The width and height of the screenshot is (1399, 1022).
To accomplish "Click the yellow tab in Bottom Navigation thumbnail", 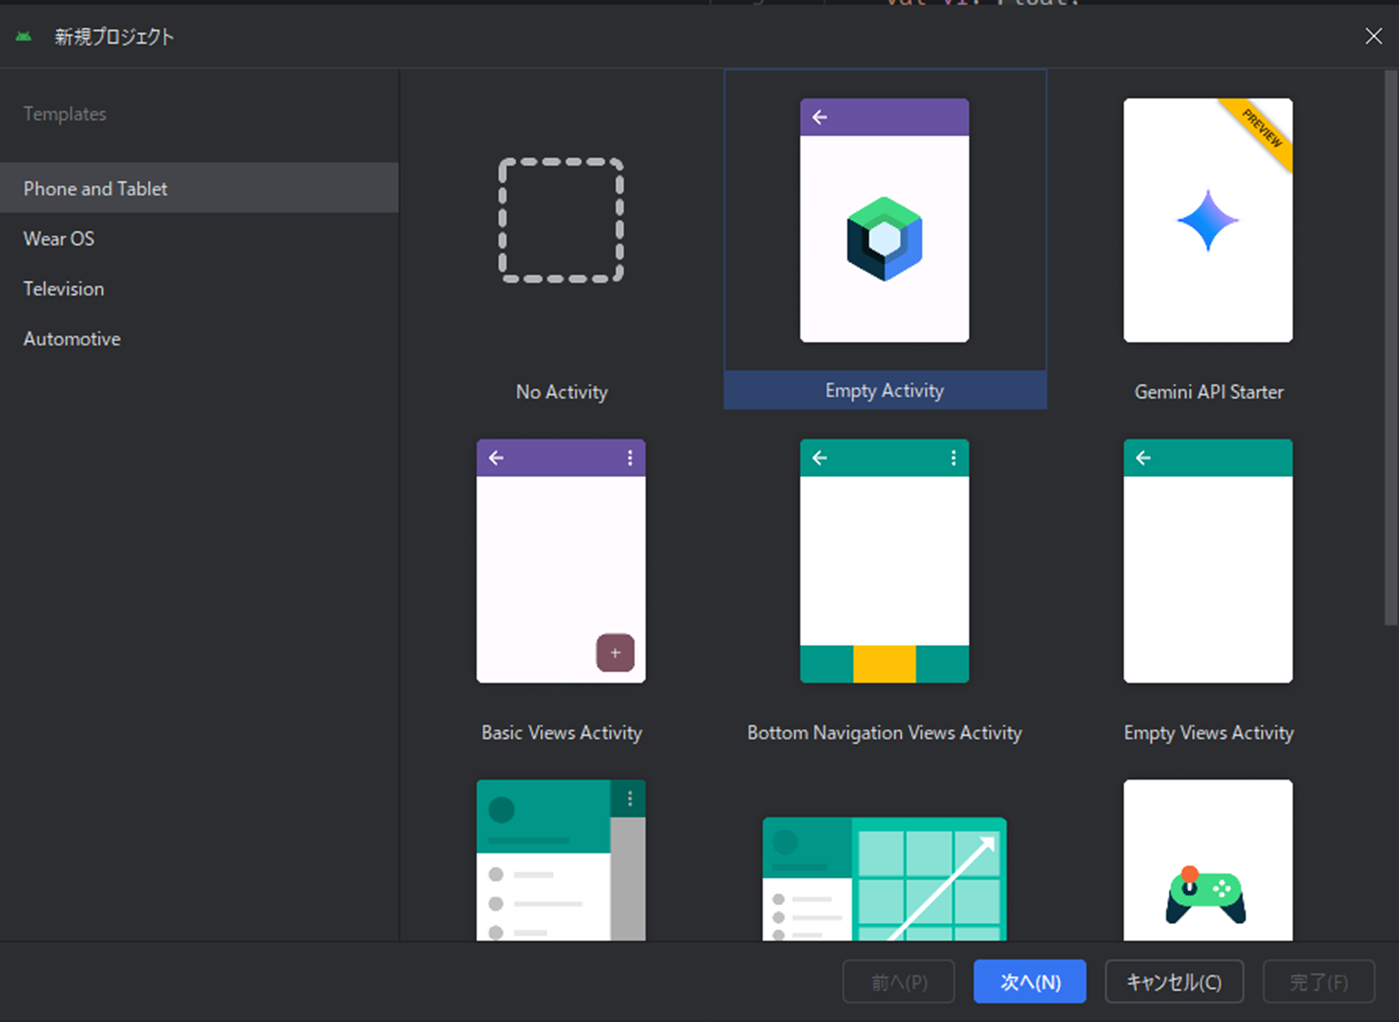I will (x=884, y=664).
